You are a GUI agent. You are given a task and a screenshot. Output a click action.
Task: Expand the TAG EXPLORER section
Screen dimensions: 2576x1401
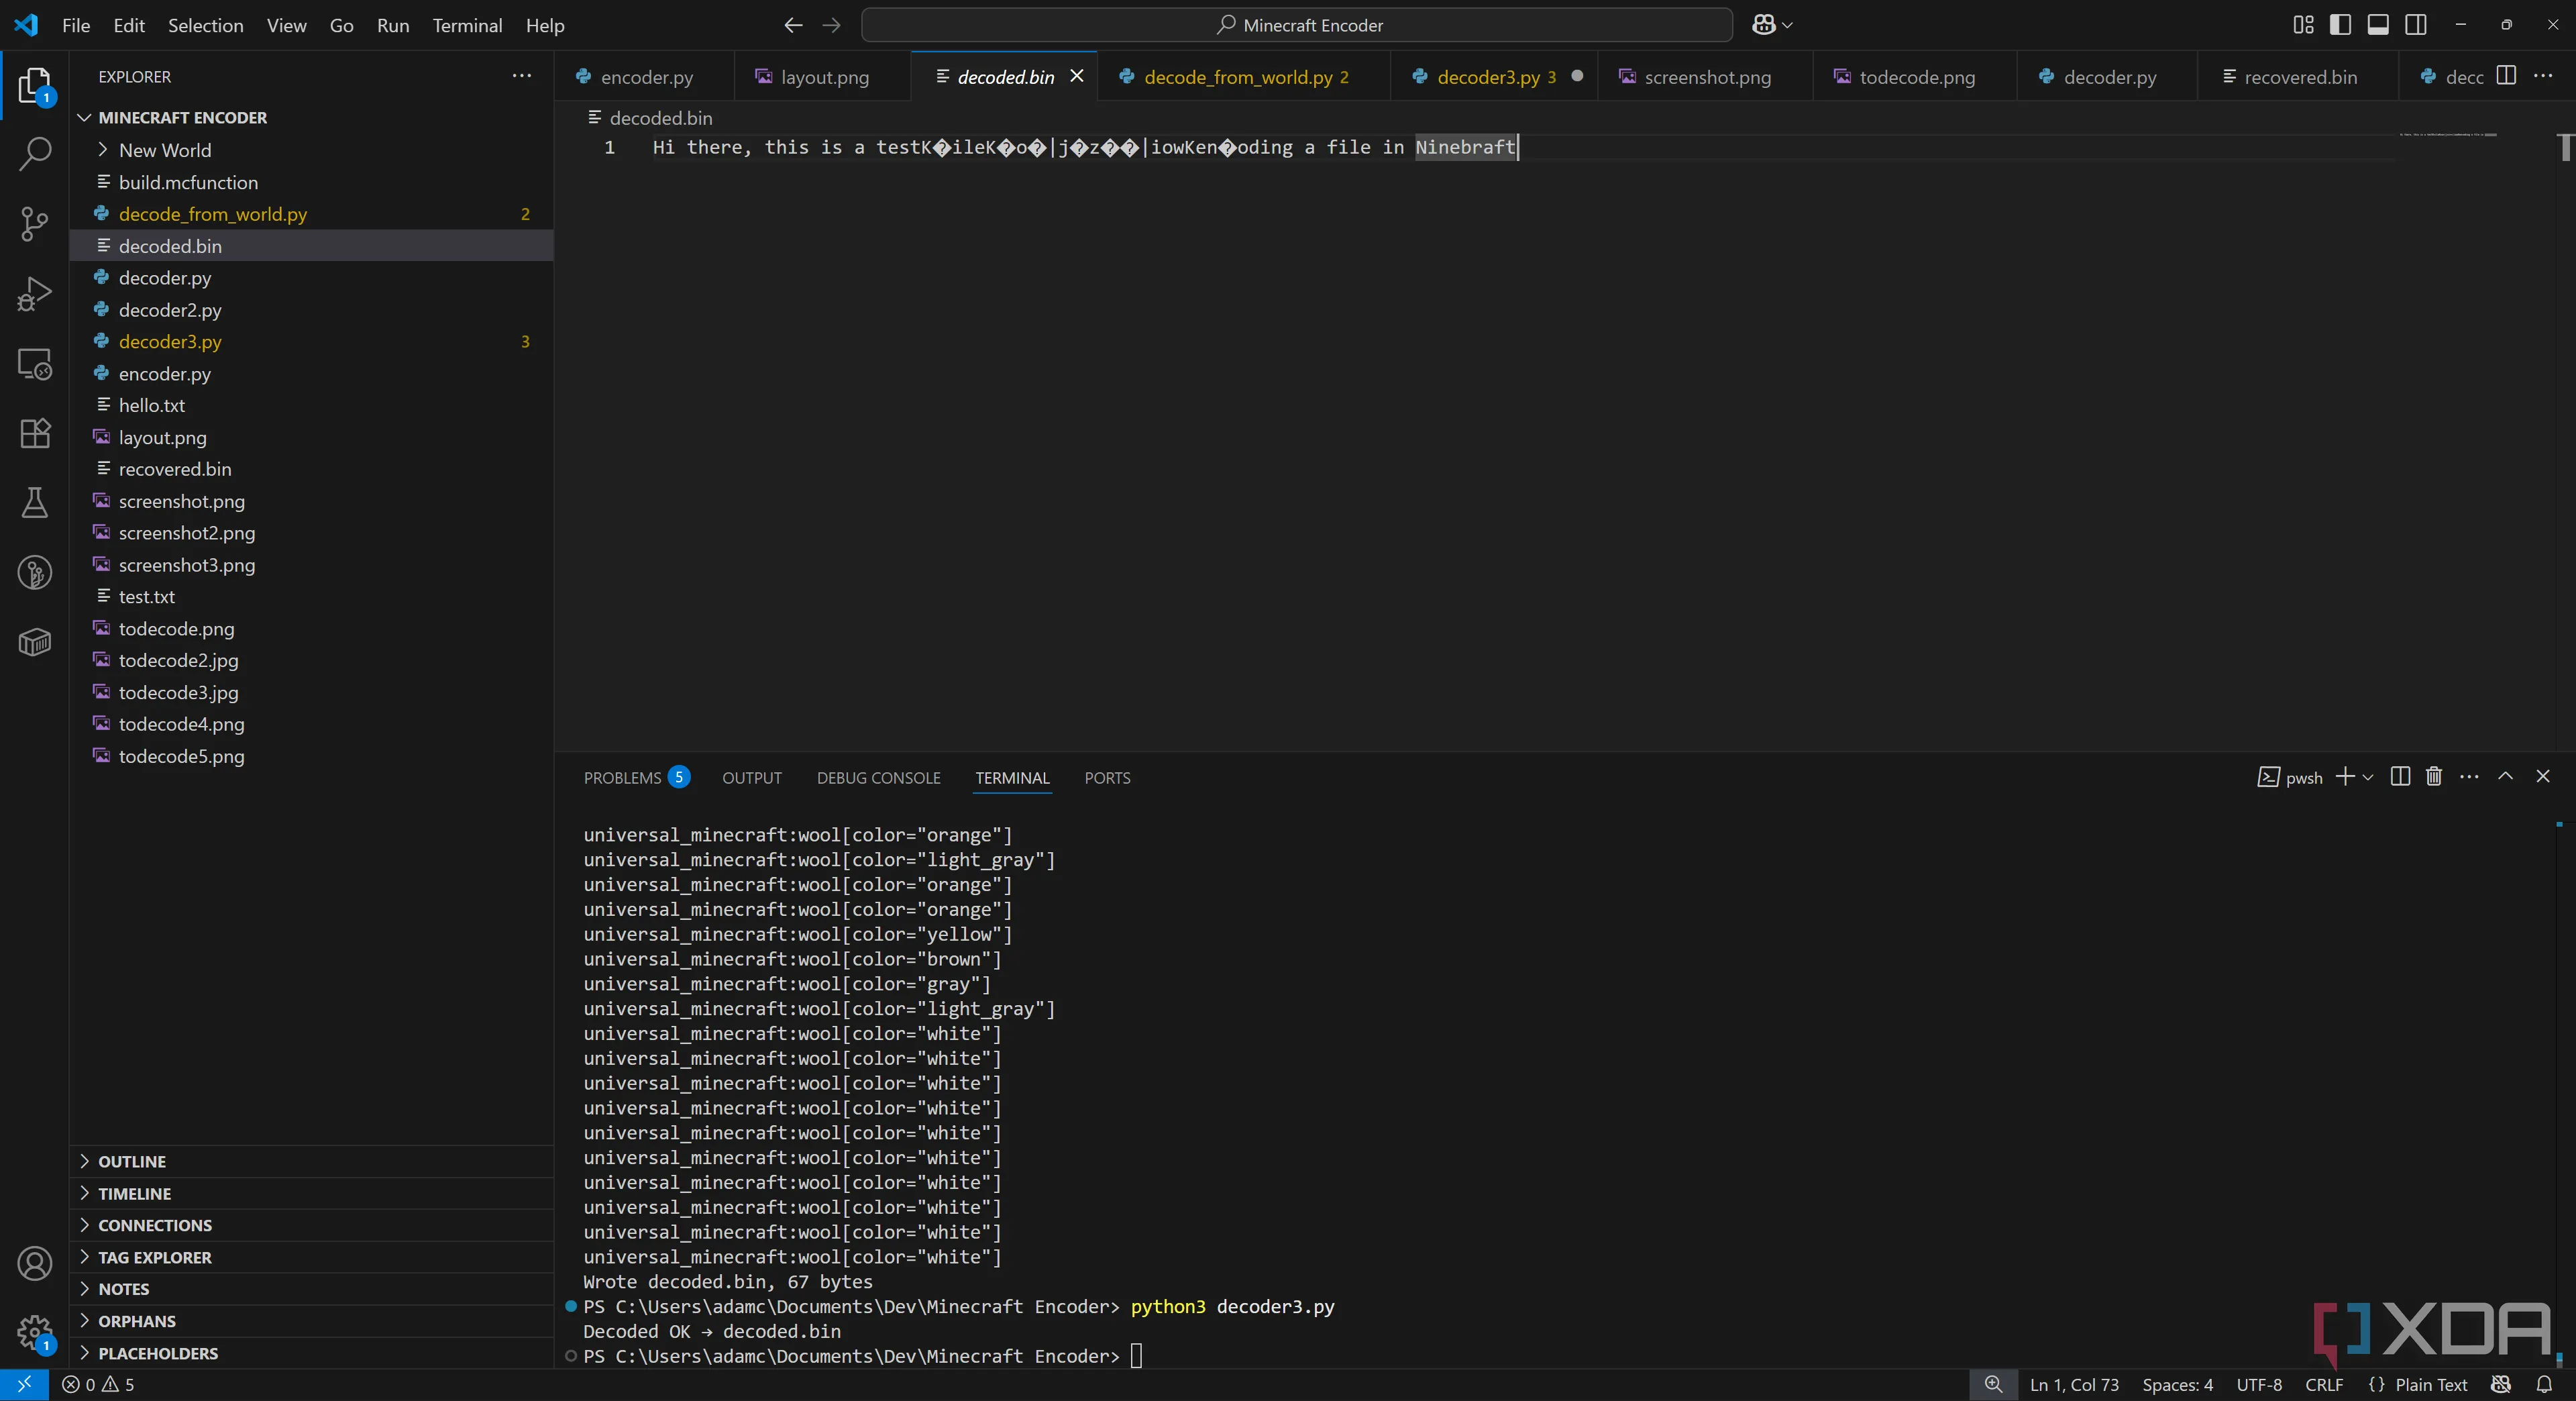point(311,1257)
